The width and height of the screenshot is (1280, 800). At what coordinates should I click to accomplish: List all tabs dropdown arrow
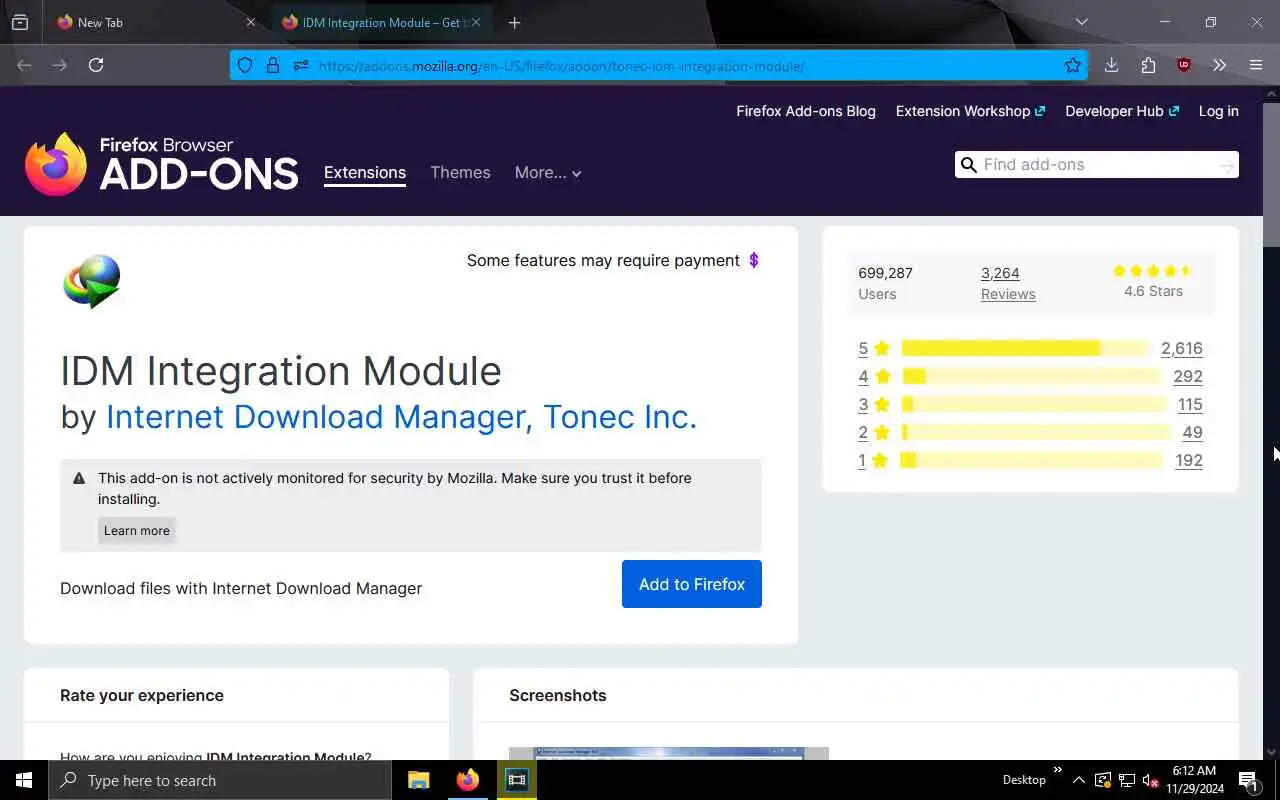pos(1081,22)
